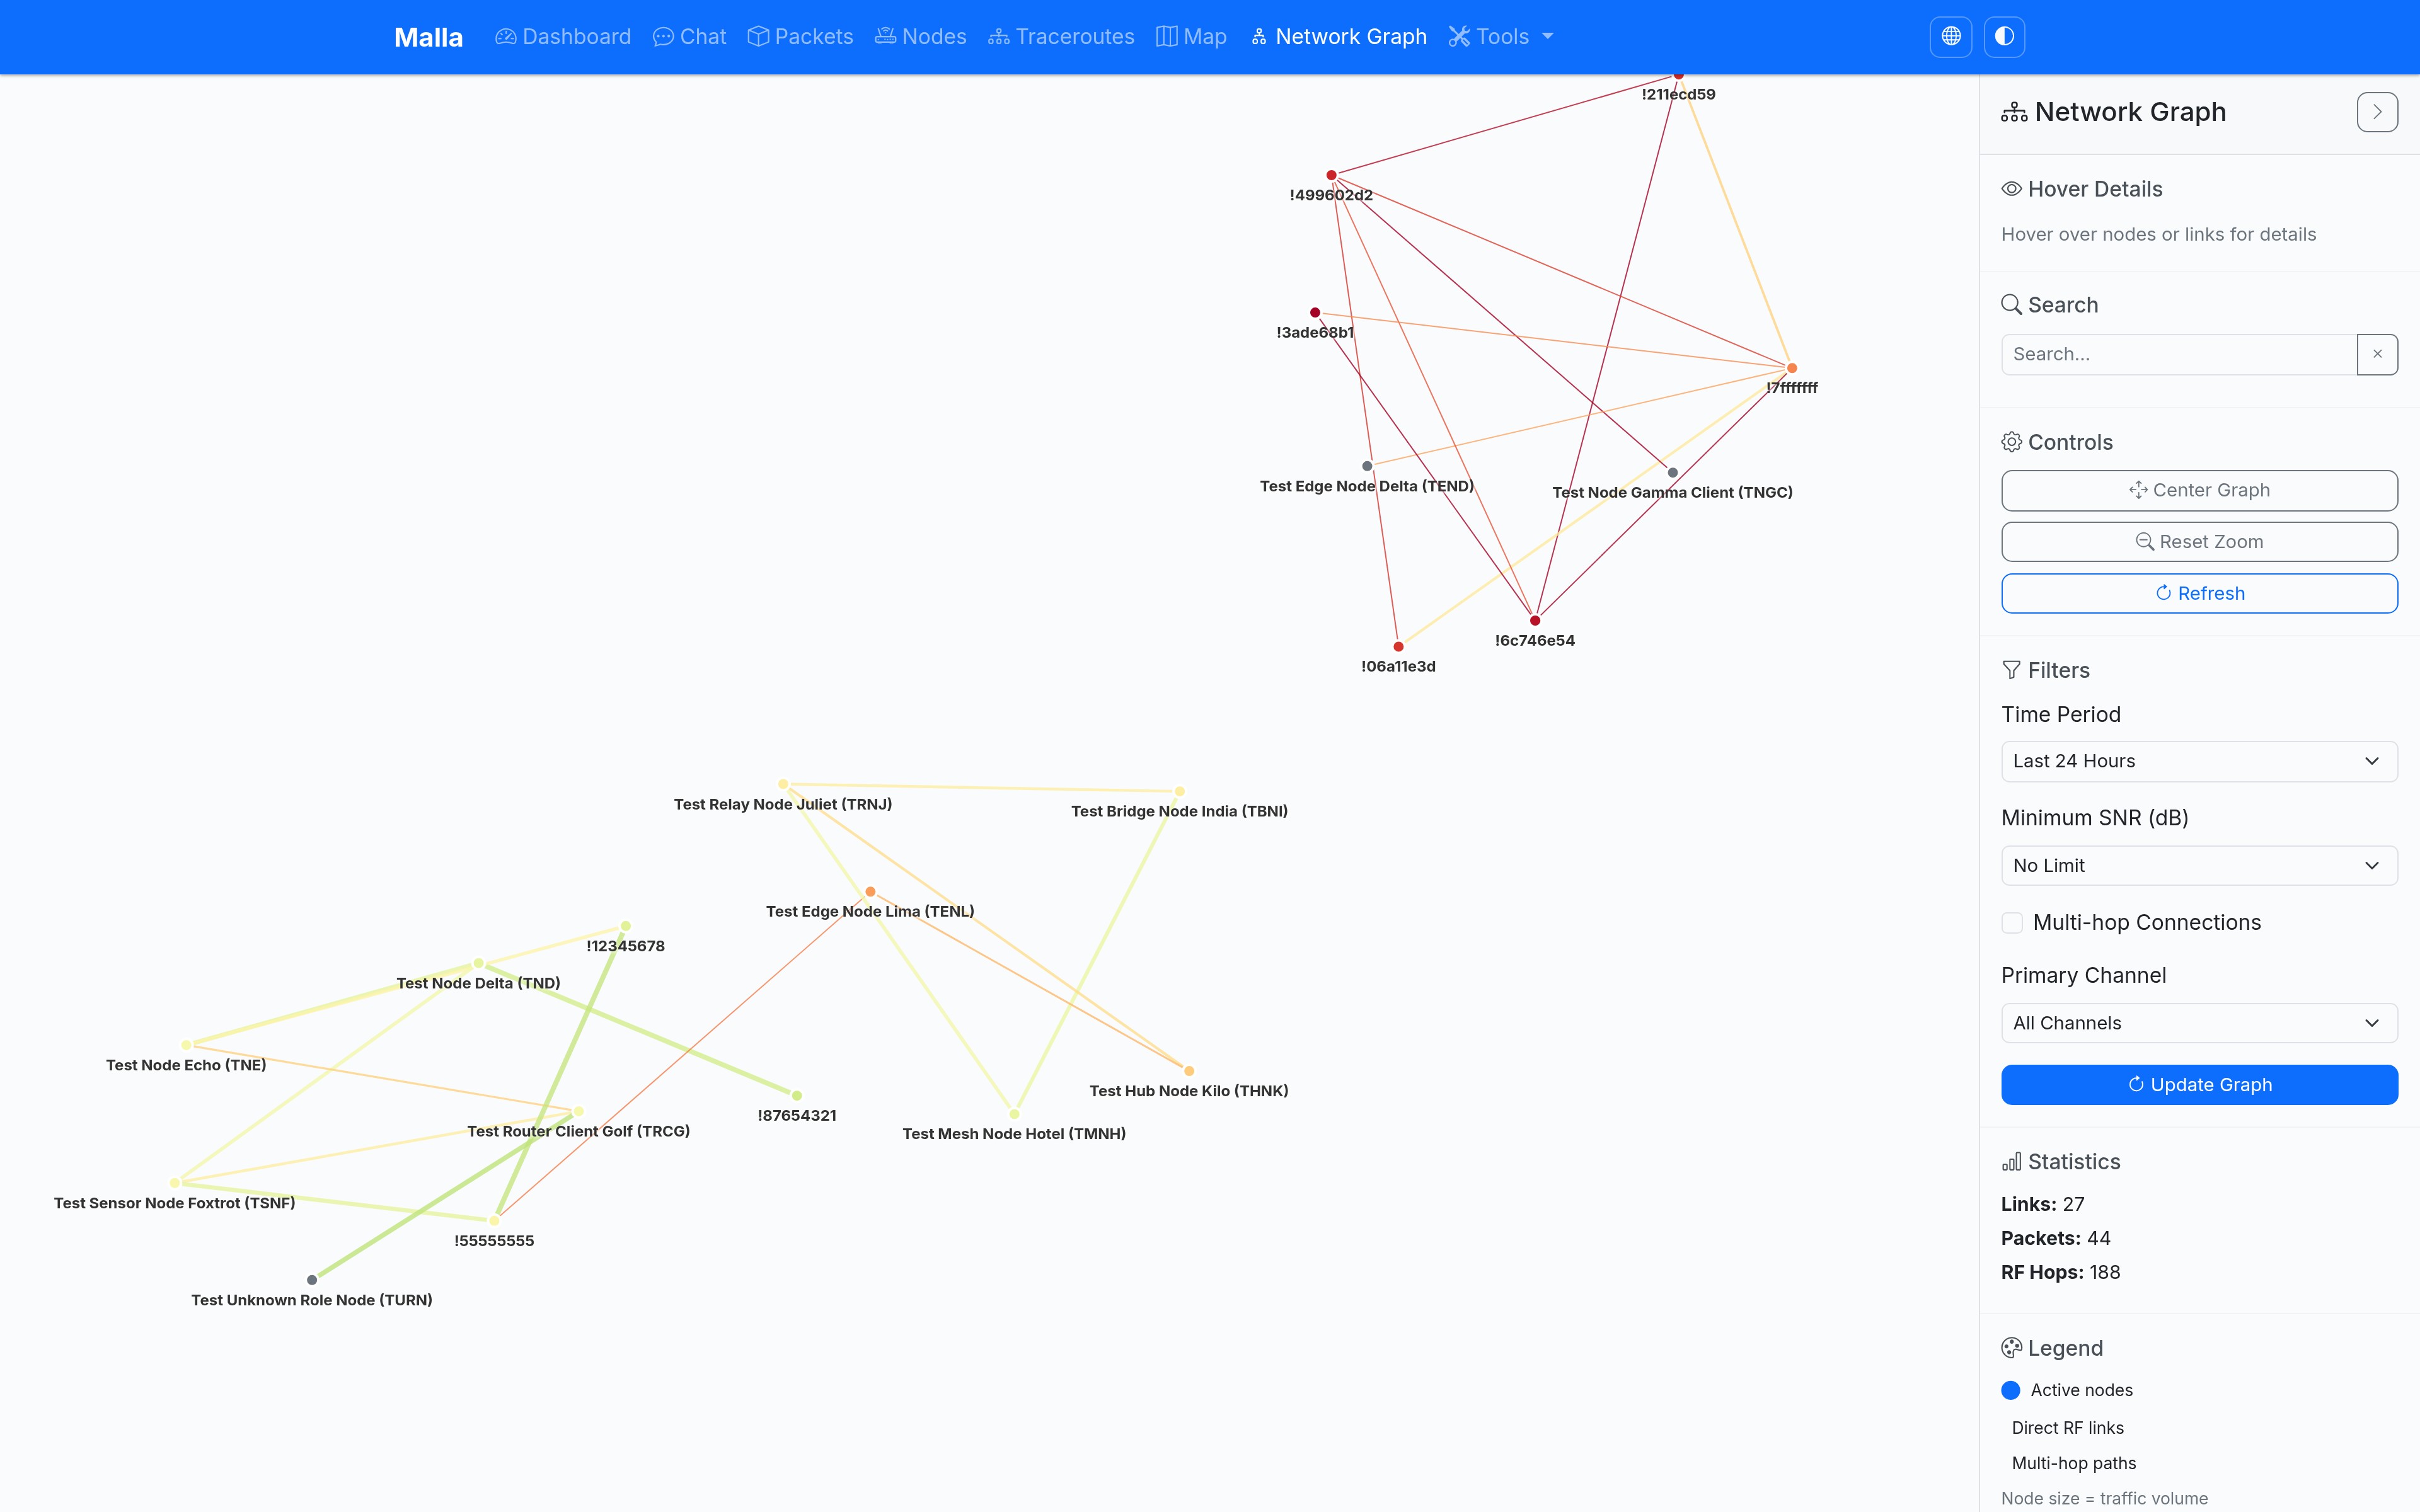
Task: Toggle the dark/light theme button
Action: pos(2004,37)
